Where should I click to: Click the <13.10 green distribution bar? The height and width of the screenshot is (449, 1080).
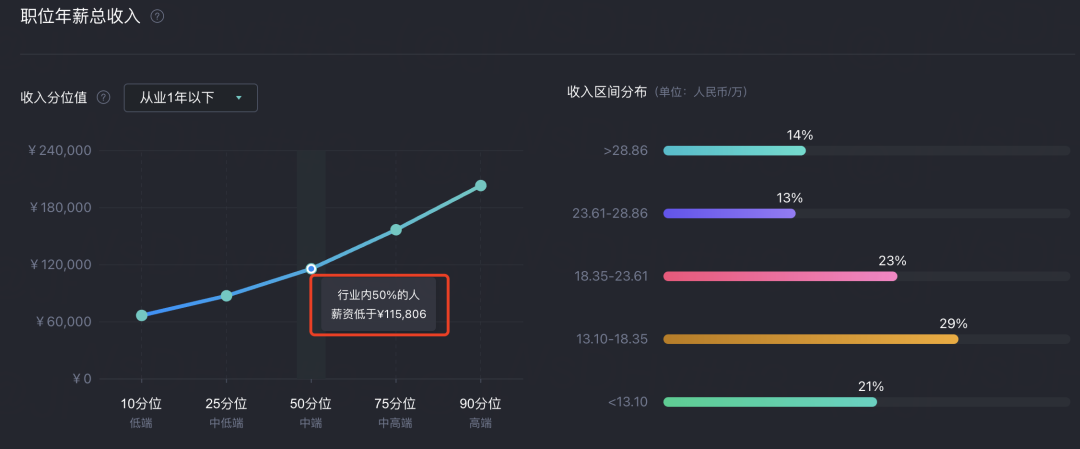[770, 401]
